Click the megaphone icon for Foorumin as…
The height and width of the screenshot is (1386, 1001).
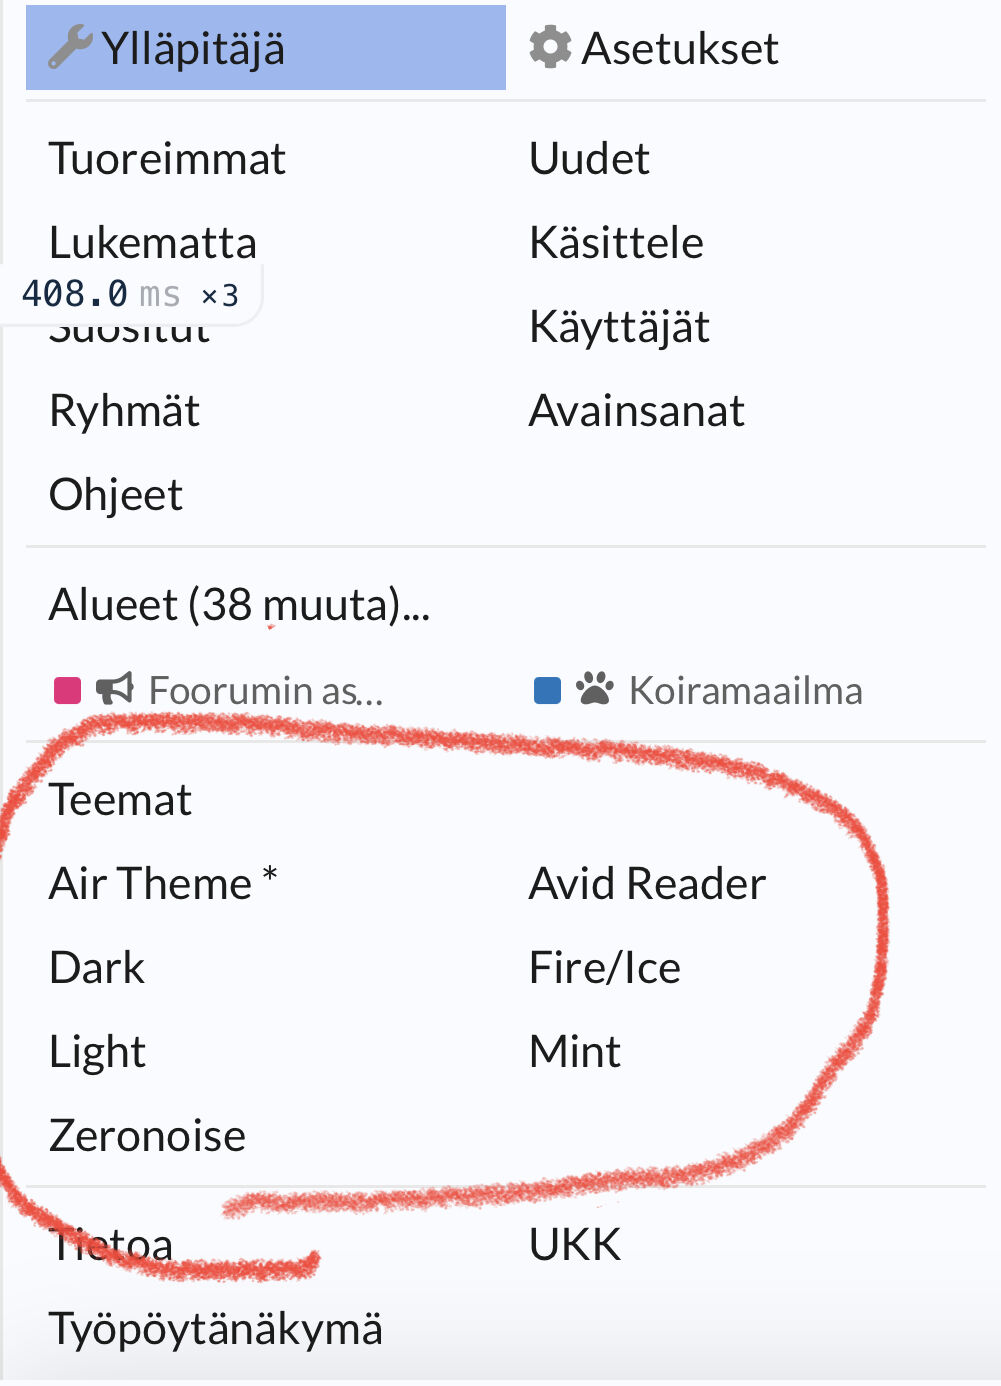(115, 689)
